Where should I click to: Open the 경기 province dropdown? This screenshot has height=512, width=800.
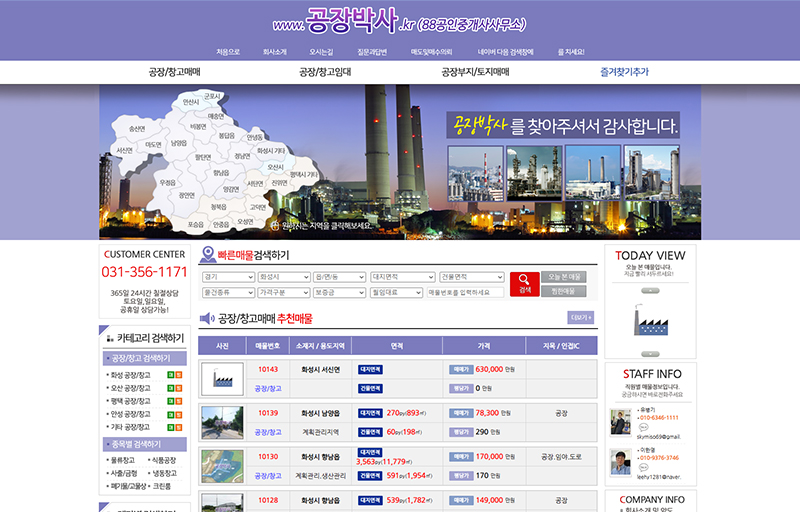tap(228, 277)
